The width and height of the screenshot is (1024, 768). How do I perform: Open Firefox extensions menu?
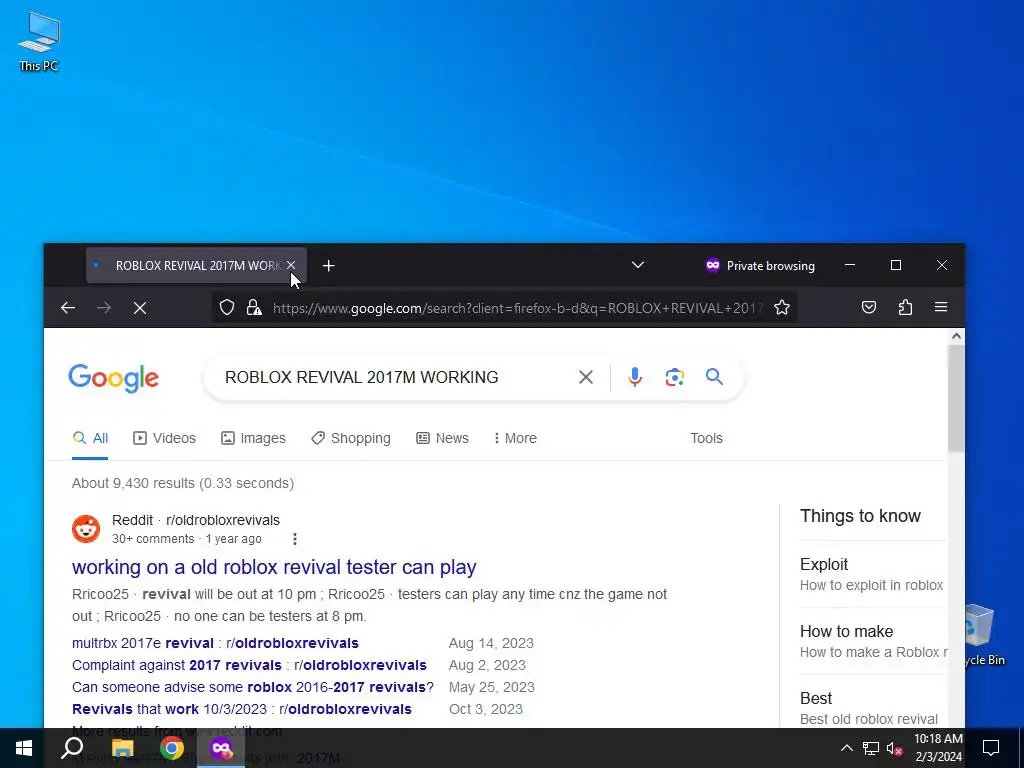[x=905, y=308]
